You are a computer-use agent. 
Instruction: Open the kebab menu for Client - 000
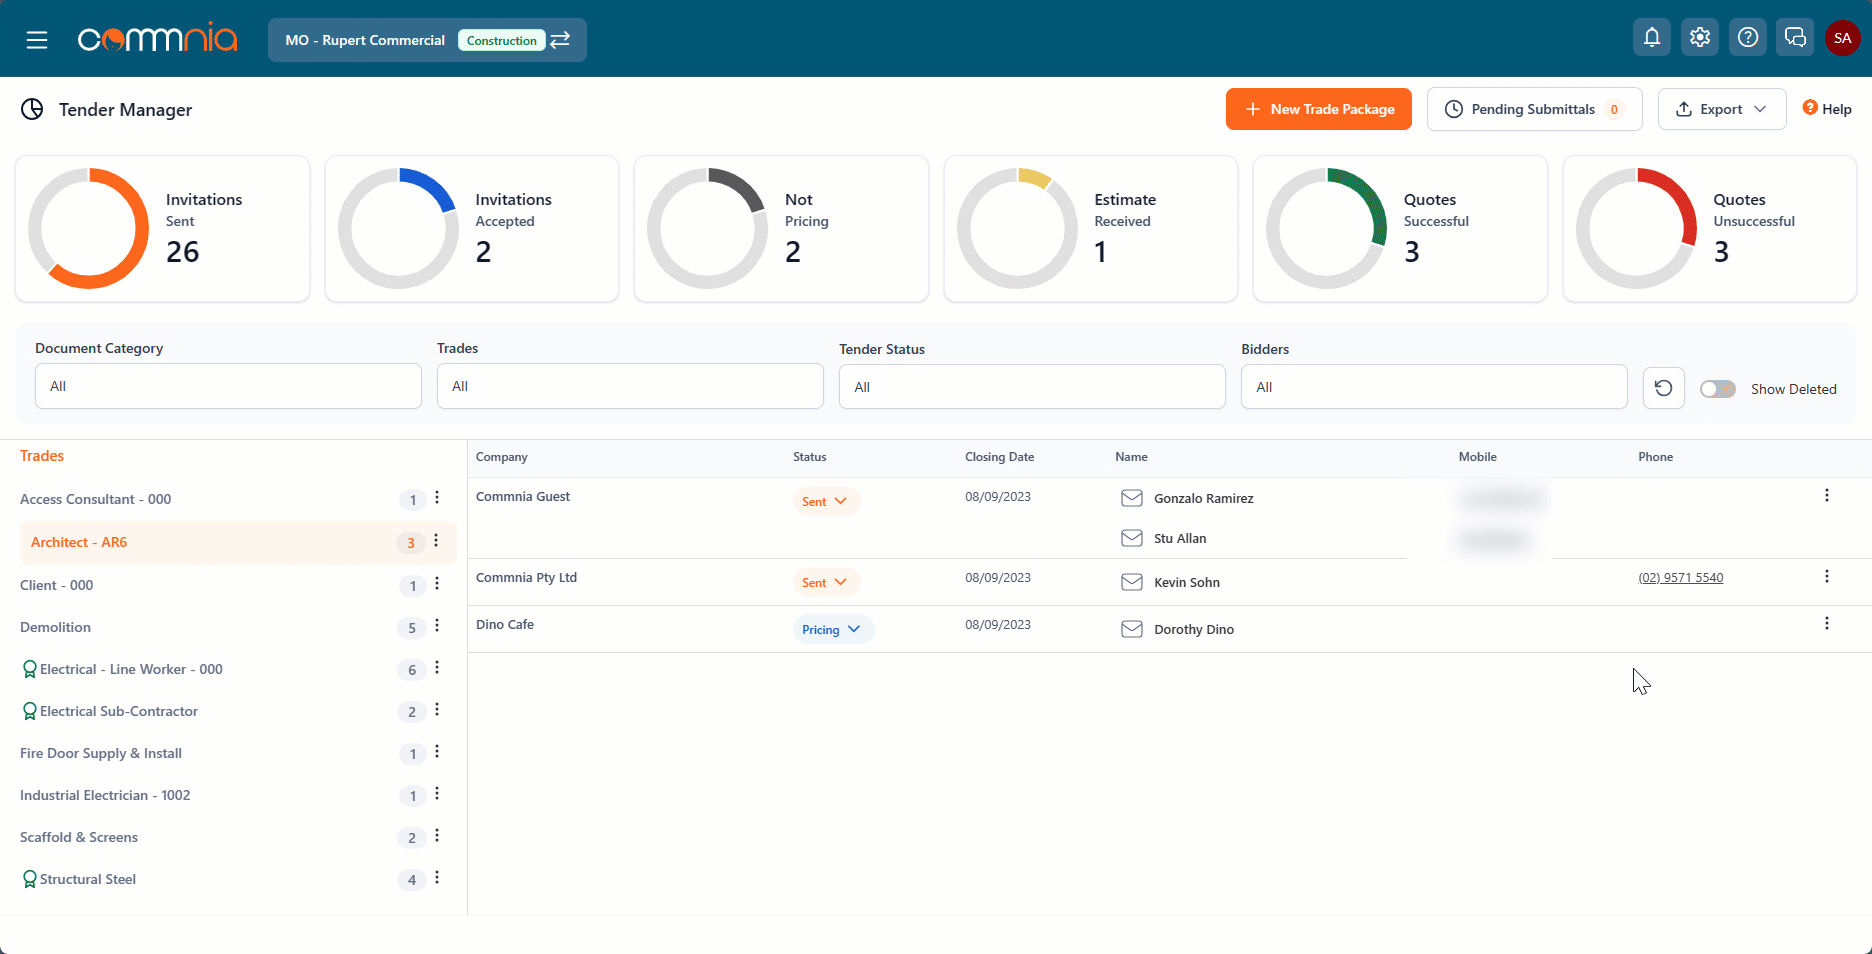(437, 584)
